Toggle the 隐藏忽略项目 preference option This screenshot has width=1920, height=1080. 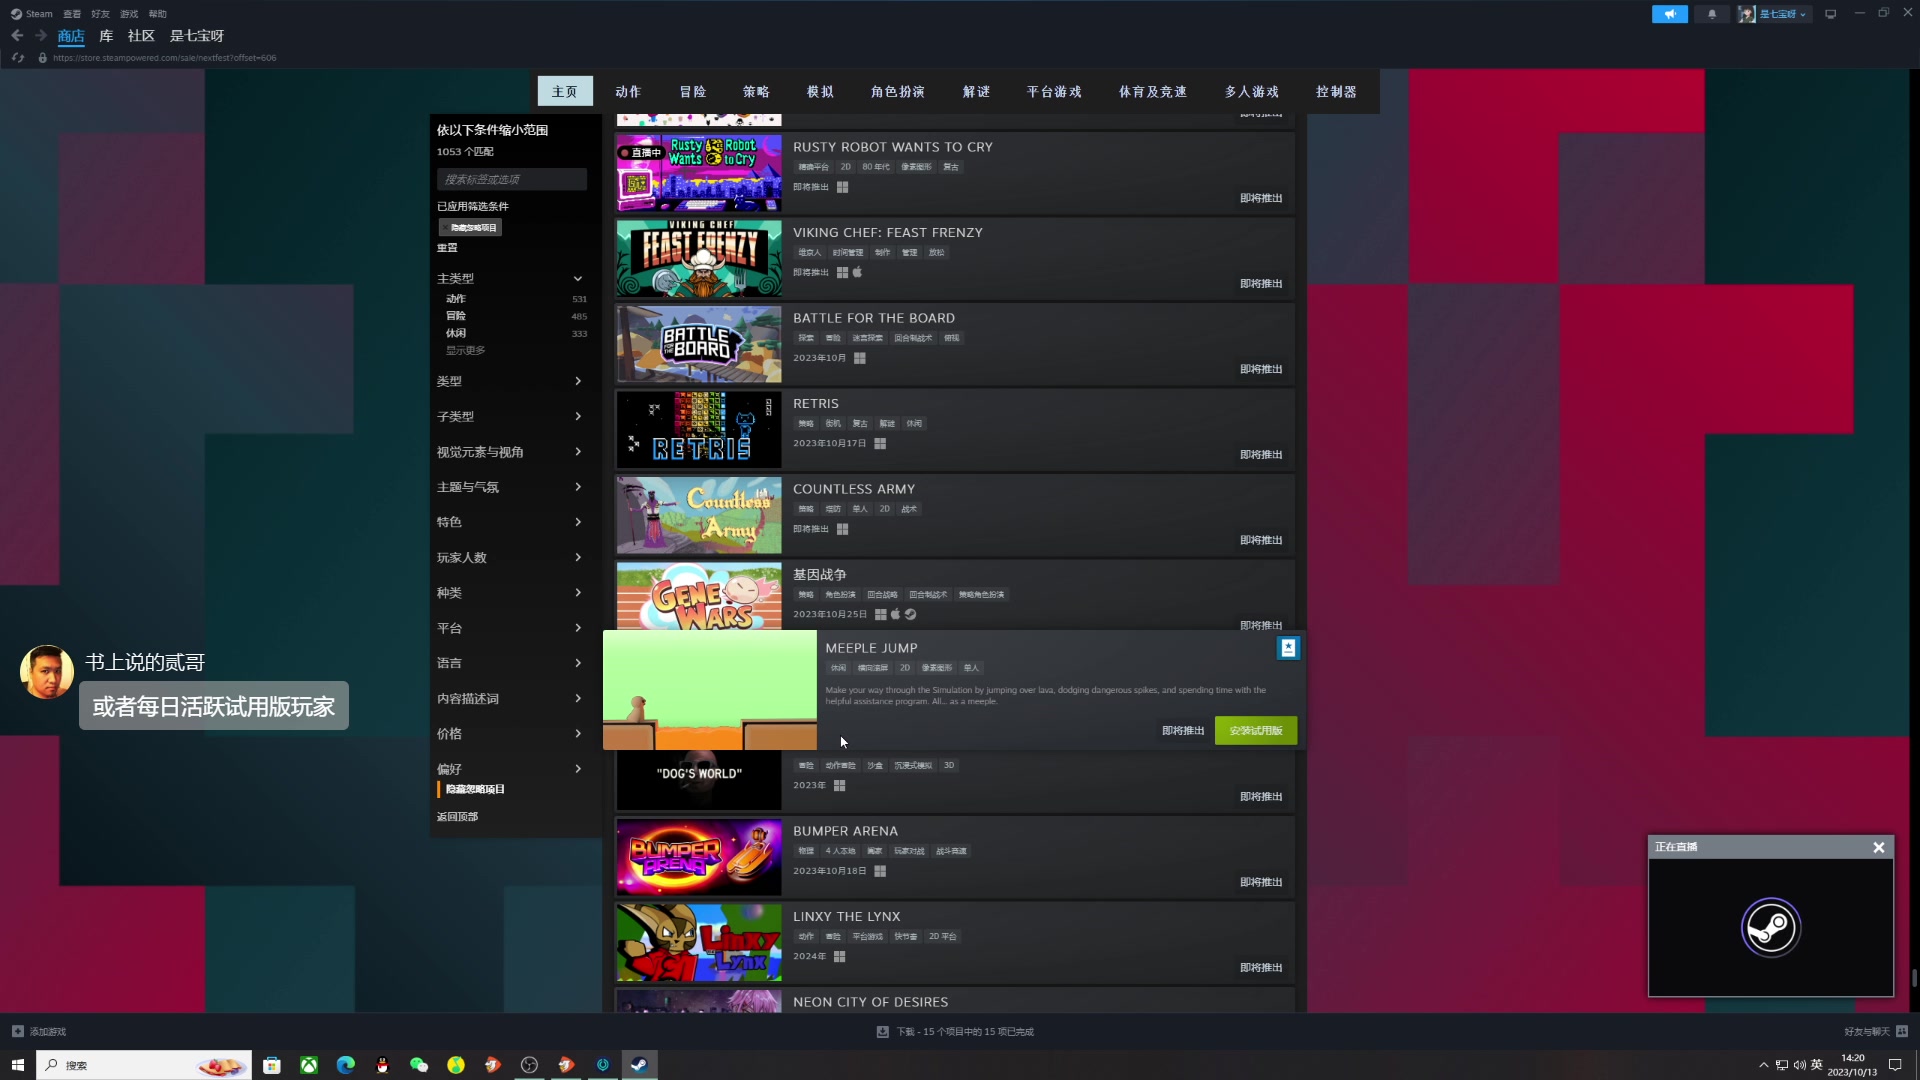pos(474,789)
